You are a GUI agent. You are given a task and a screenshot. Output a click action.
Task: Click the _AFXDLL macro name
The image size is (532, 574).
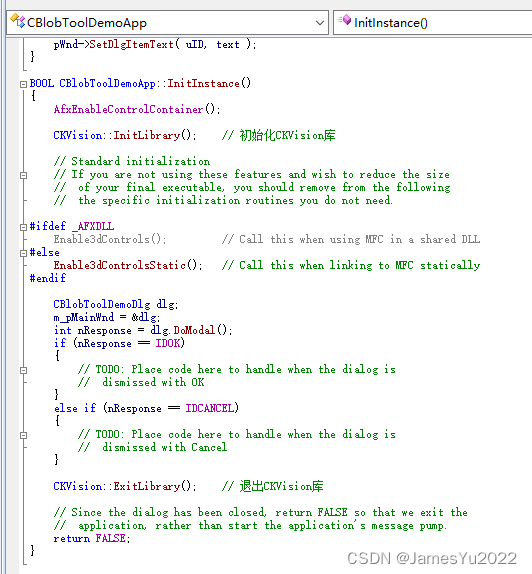click(93, 226)
